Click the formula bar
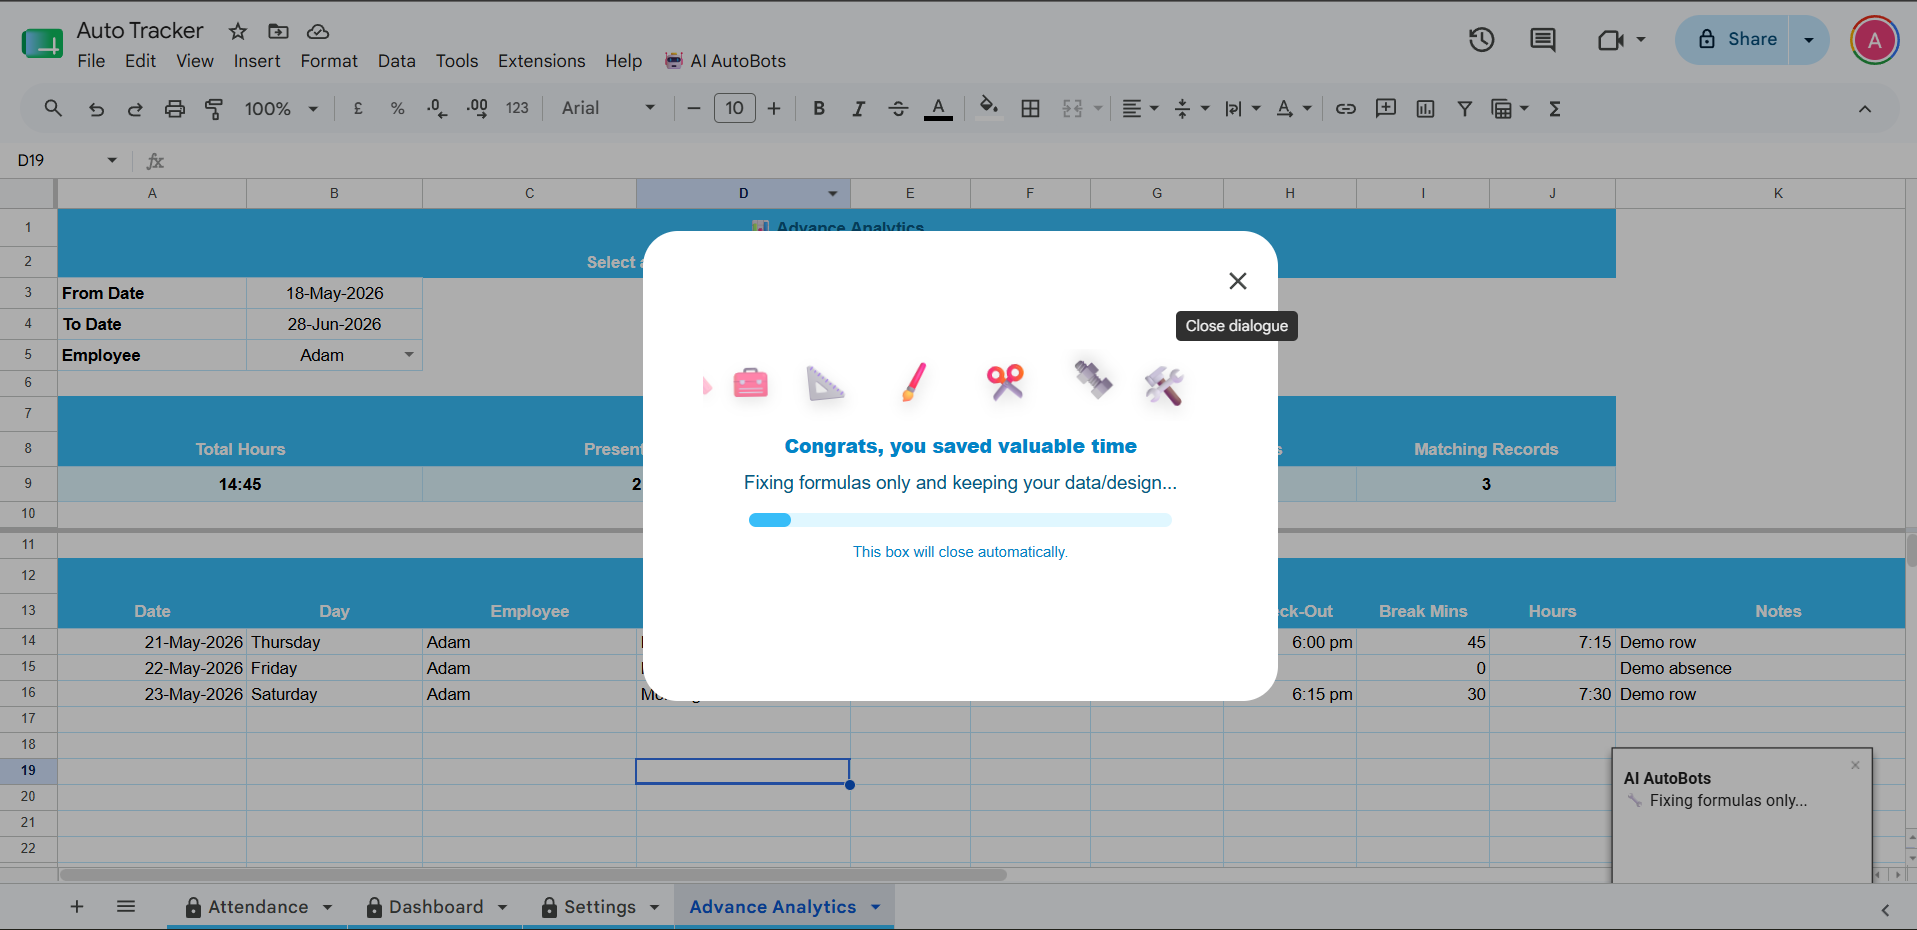Image resolution: width=1917 pixels, height=930 pixels. [x=1040, y=160]
